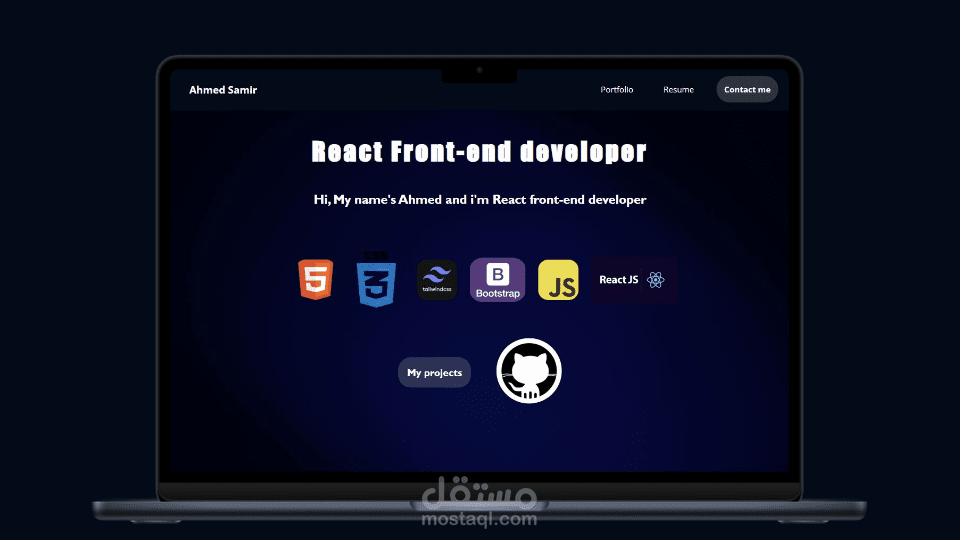Open the Portfolio nav link
This screenshot has width=960, height=540.
click(617, 89)
